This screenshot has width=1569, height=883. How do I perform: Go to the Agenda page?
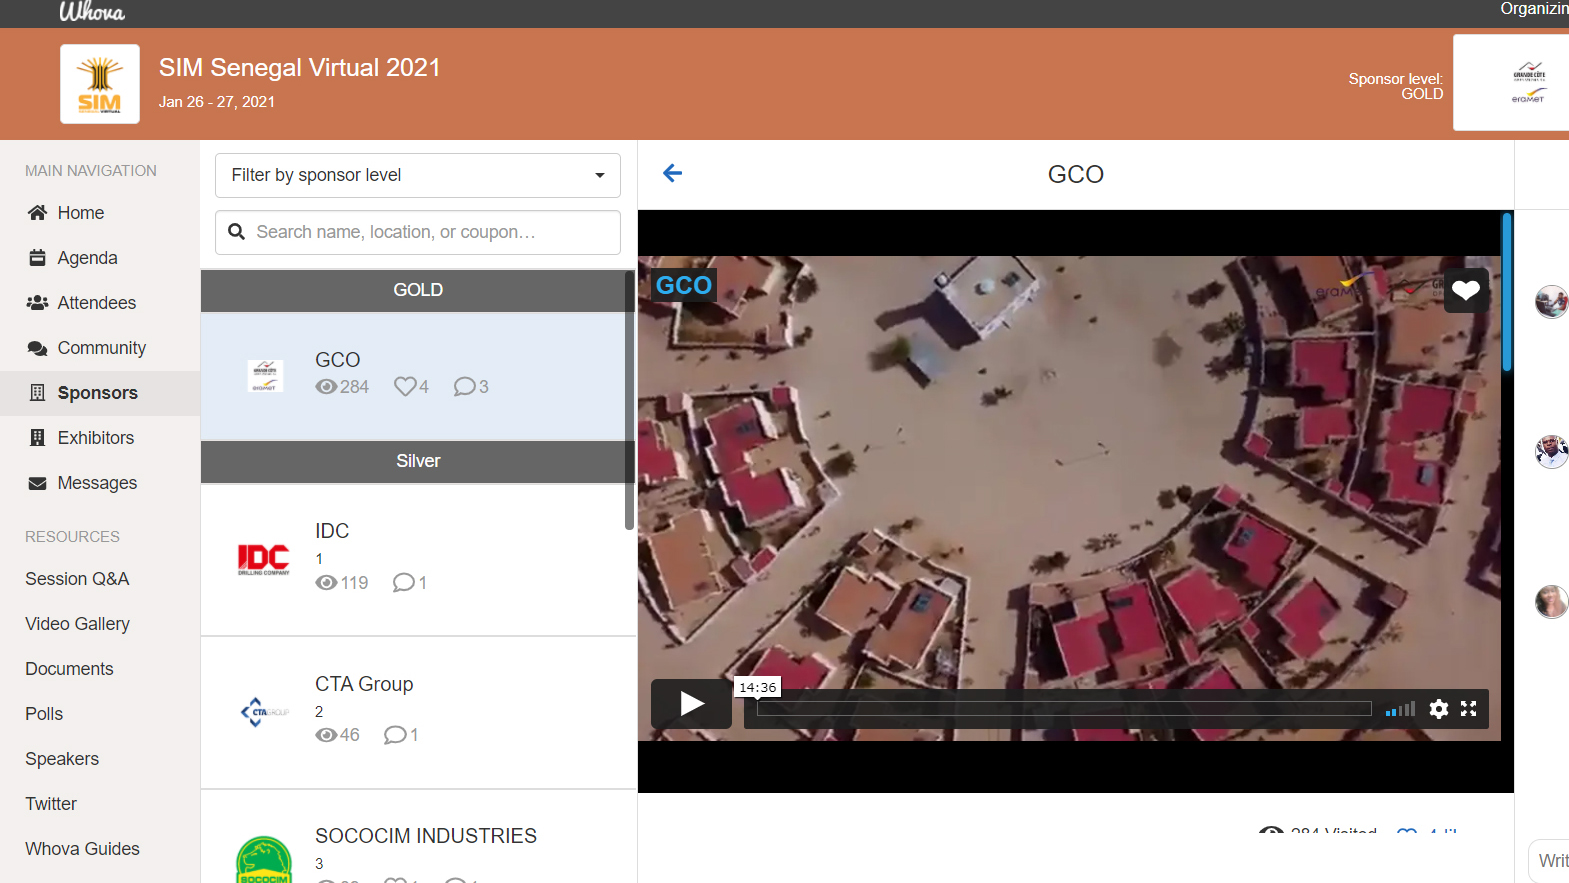(87, 258)
